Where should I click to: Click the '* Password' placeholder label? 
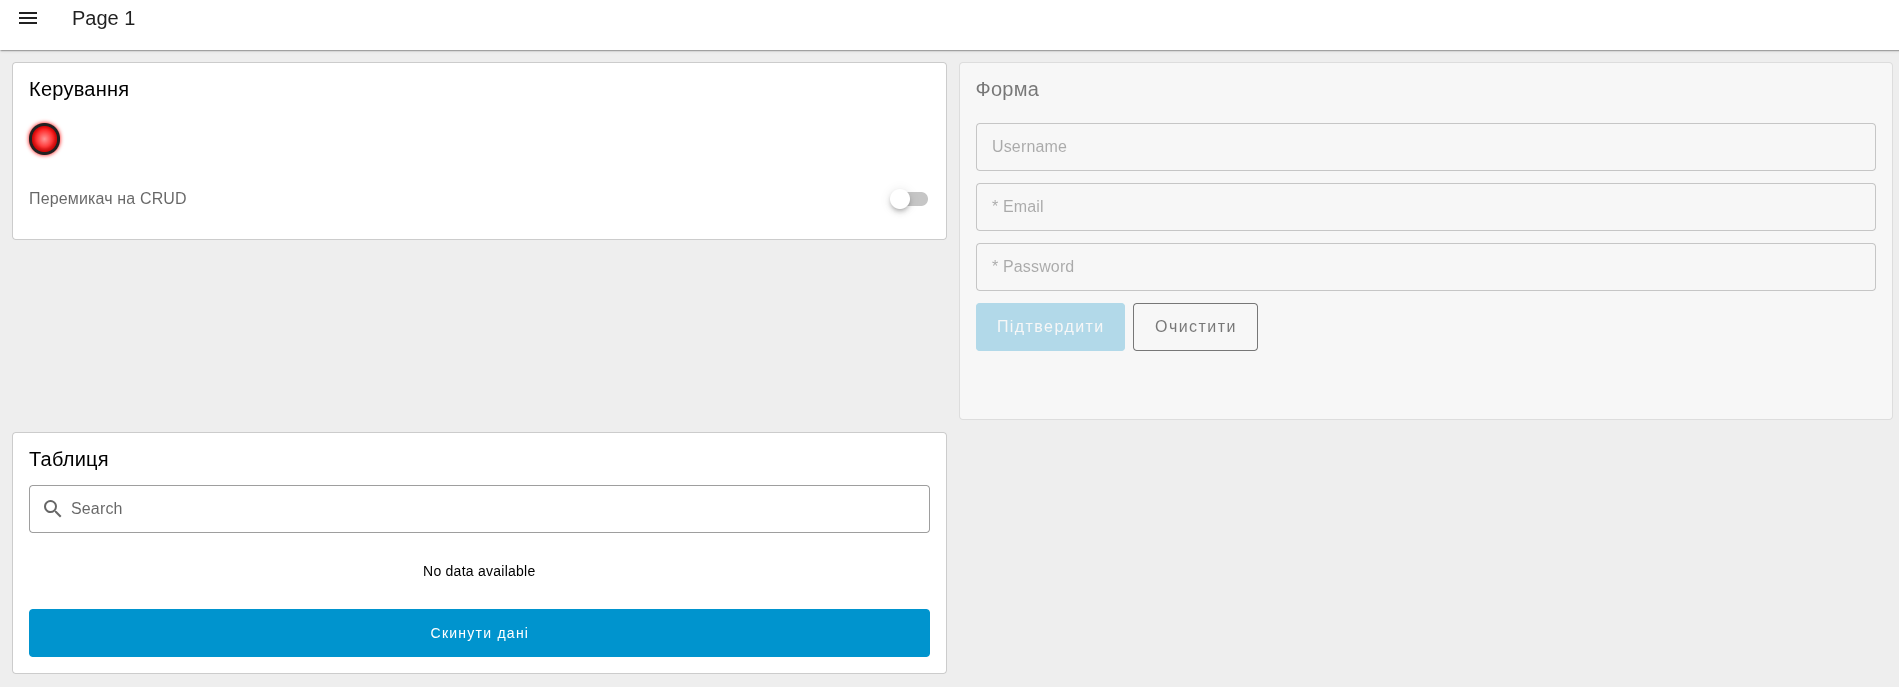1033,267
